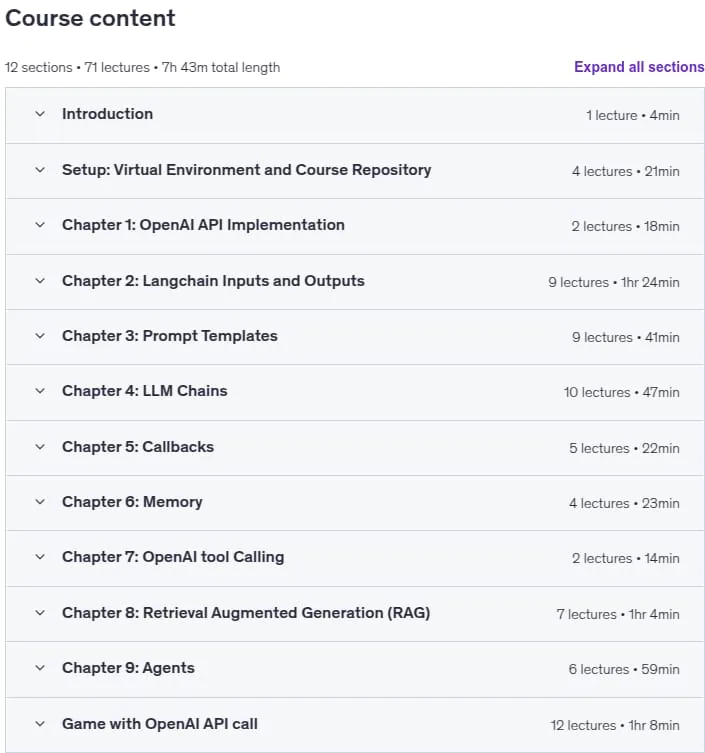Click chevron beside Chapter 1: OpenAI API Implementation
The image size is (705, 753).
pos(40,225)
